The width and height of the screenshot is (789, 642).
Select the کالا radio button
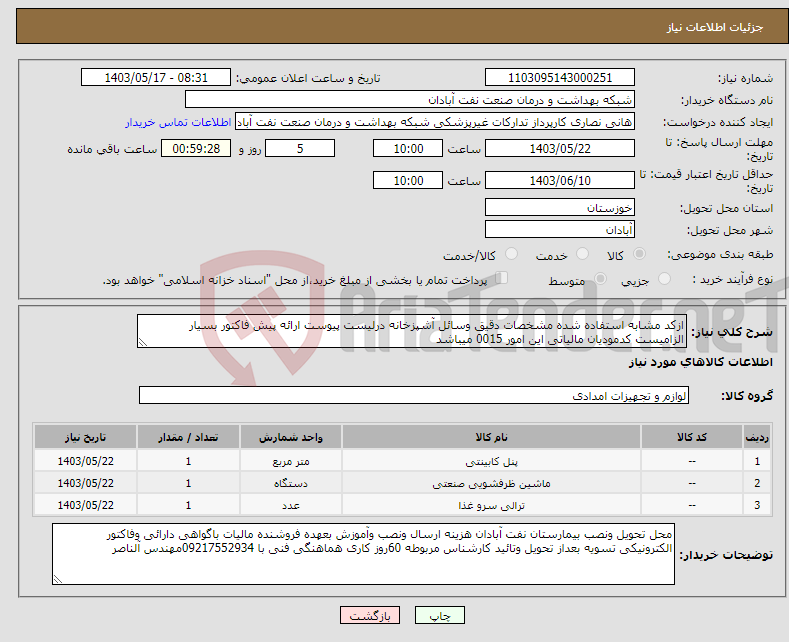[x=640, y=254]
